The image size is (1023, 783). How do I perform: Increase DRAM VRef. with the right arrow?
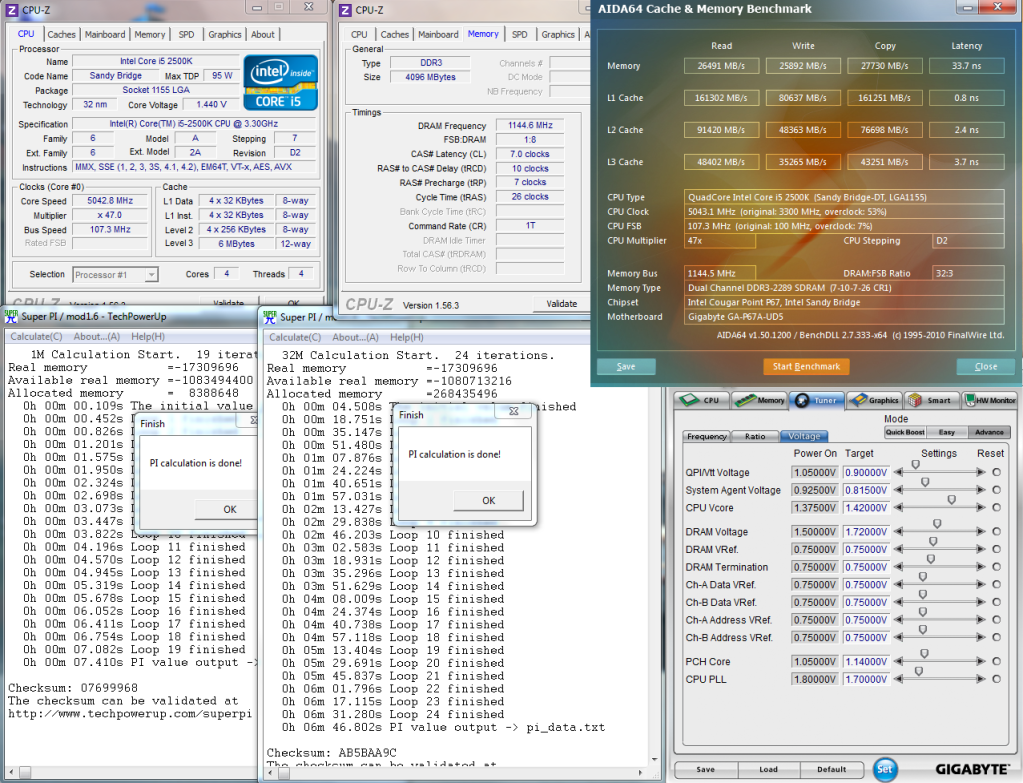(981, 549)
